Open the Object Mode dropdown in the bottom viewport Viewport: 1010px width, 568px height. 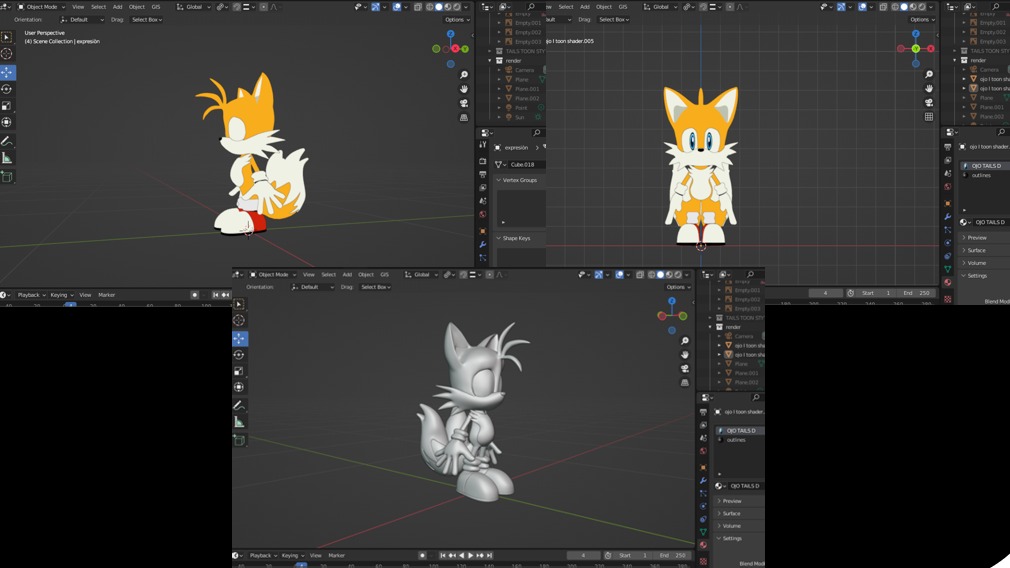point(272,275)
